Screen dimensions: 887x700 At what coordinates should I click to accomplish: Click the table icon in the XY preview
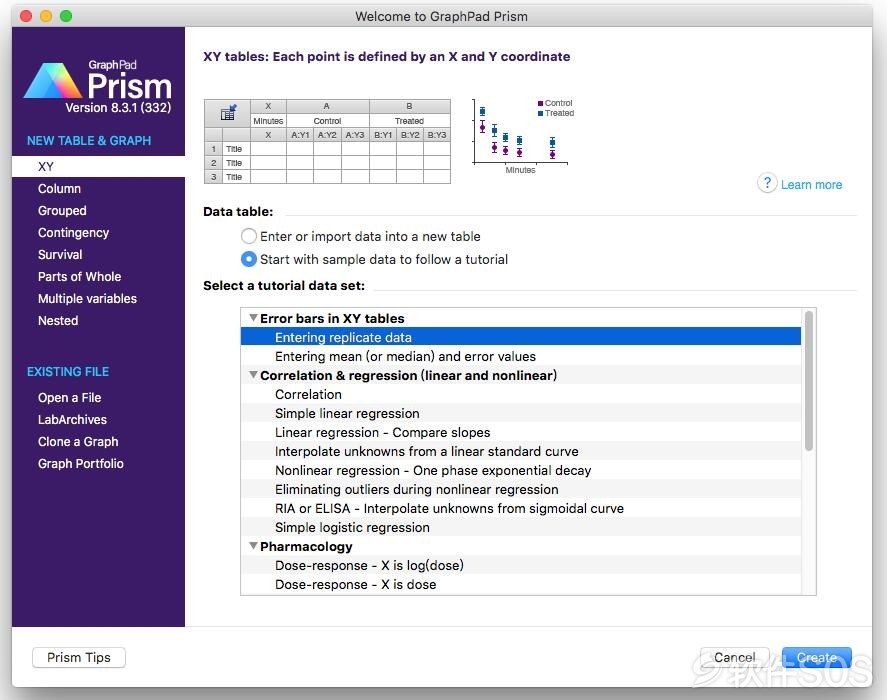[x=228, y=113]
